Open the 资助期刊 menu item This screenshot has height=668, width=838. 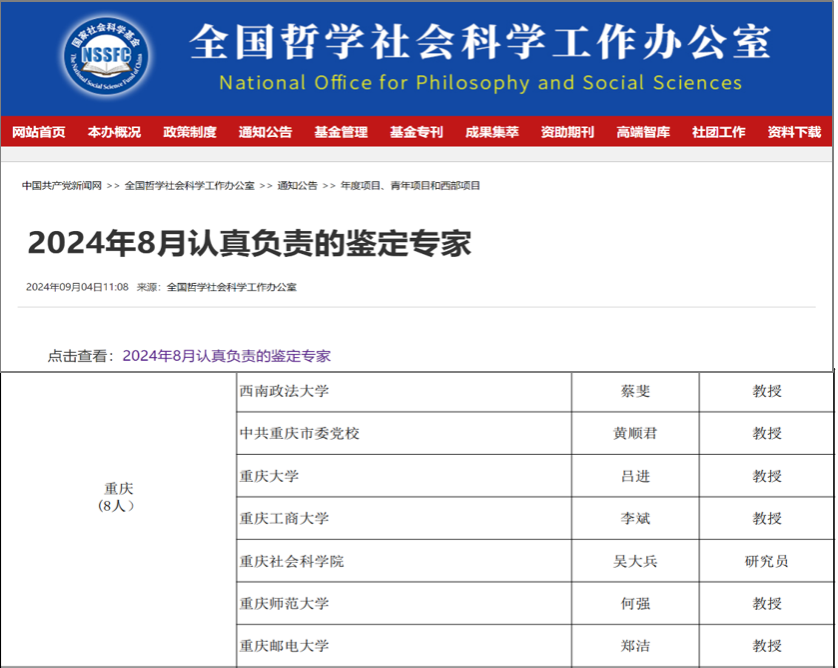click(566, 131)
